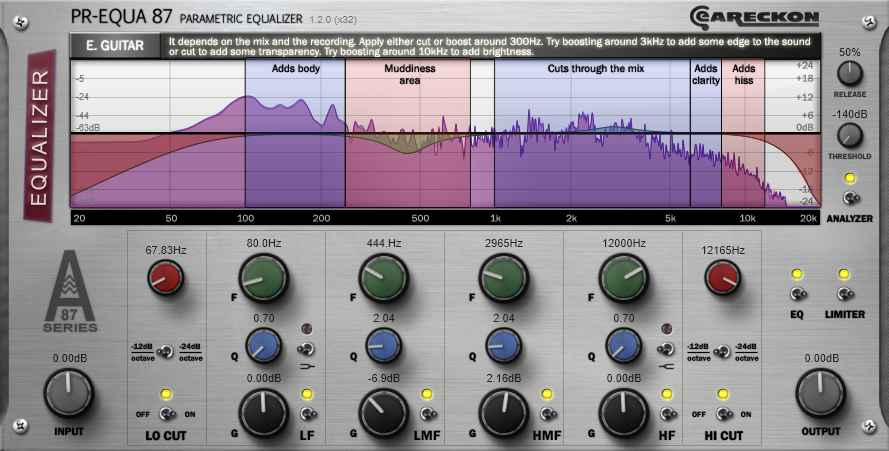Click the HF shelf indicator LED
Viewport: 889px width, 451px height.
point(667,330)
